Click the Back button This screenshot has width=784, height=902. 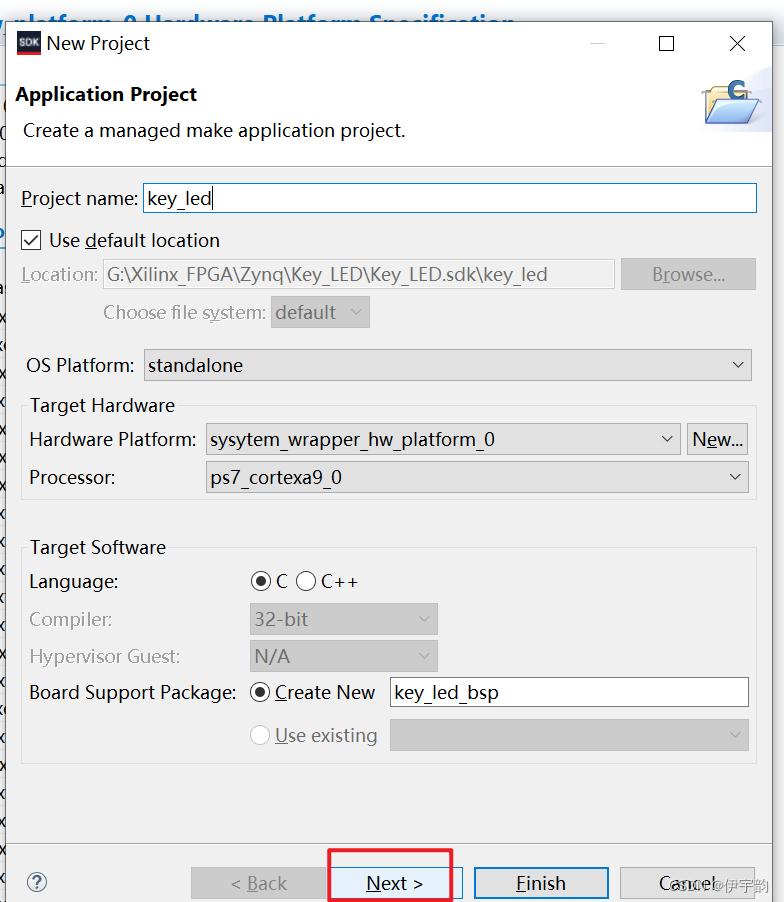(258, 883)
